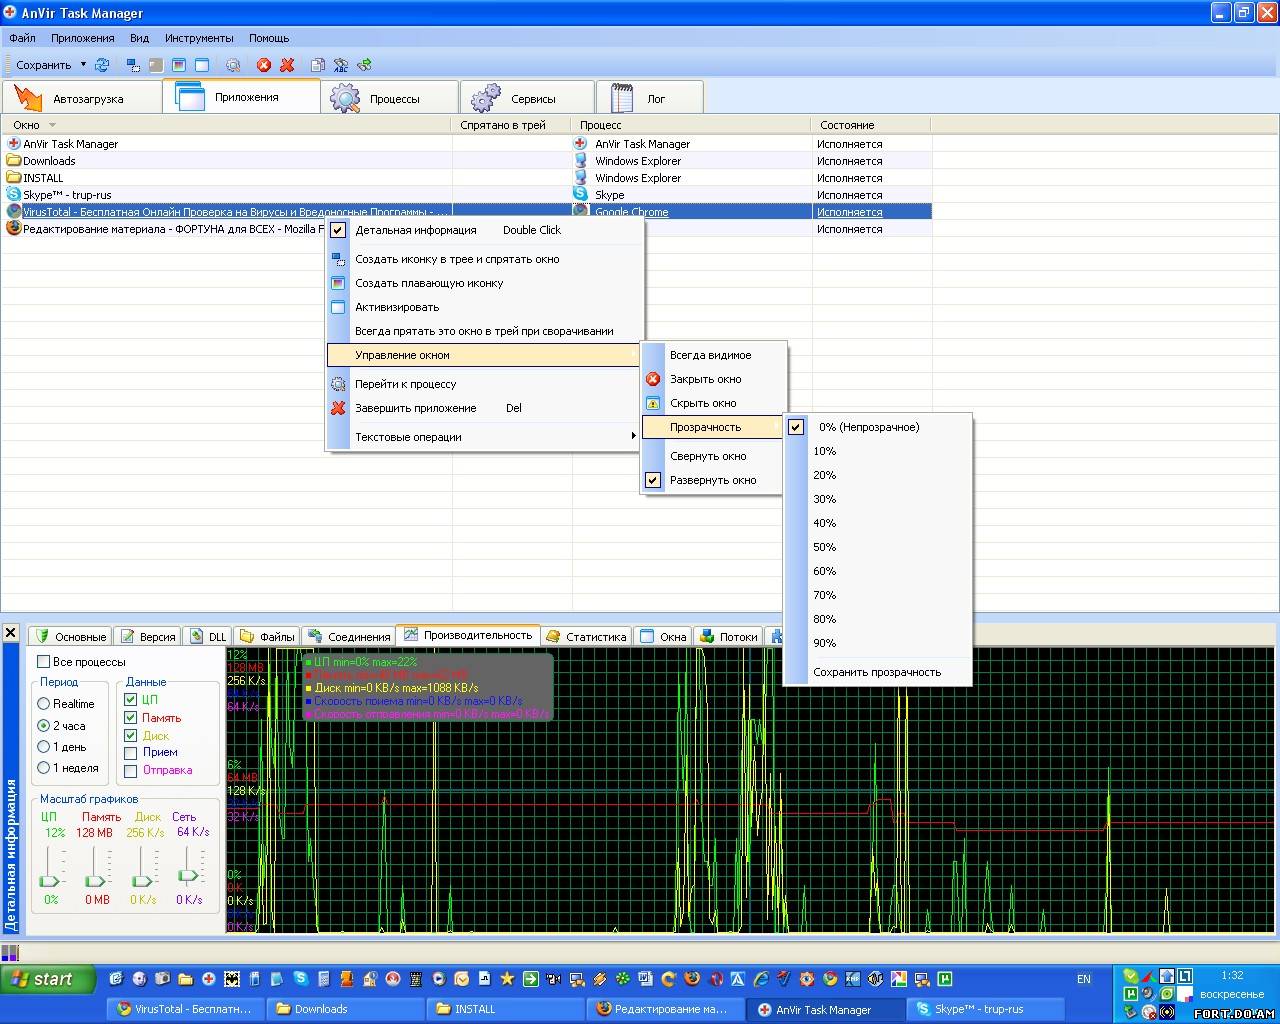Image resolution: width=1280 pixels, height=1024 pixels.
Task: Uncheck the ЦП data checkbox
Action: point(130,699)
